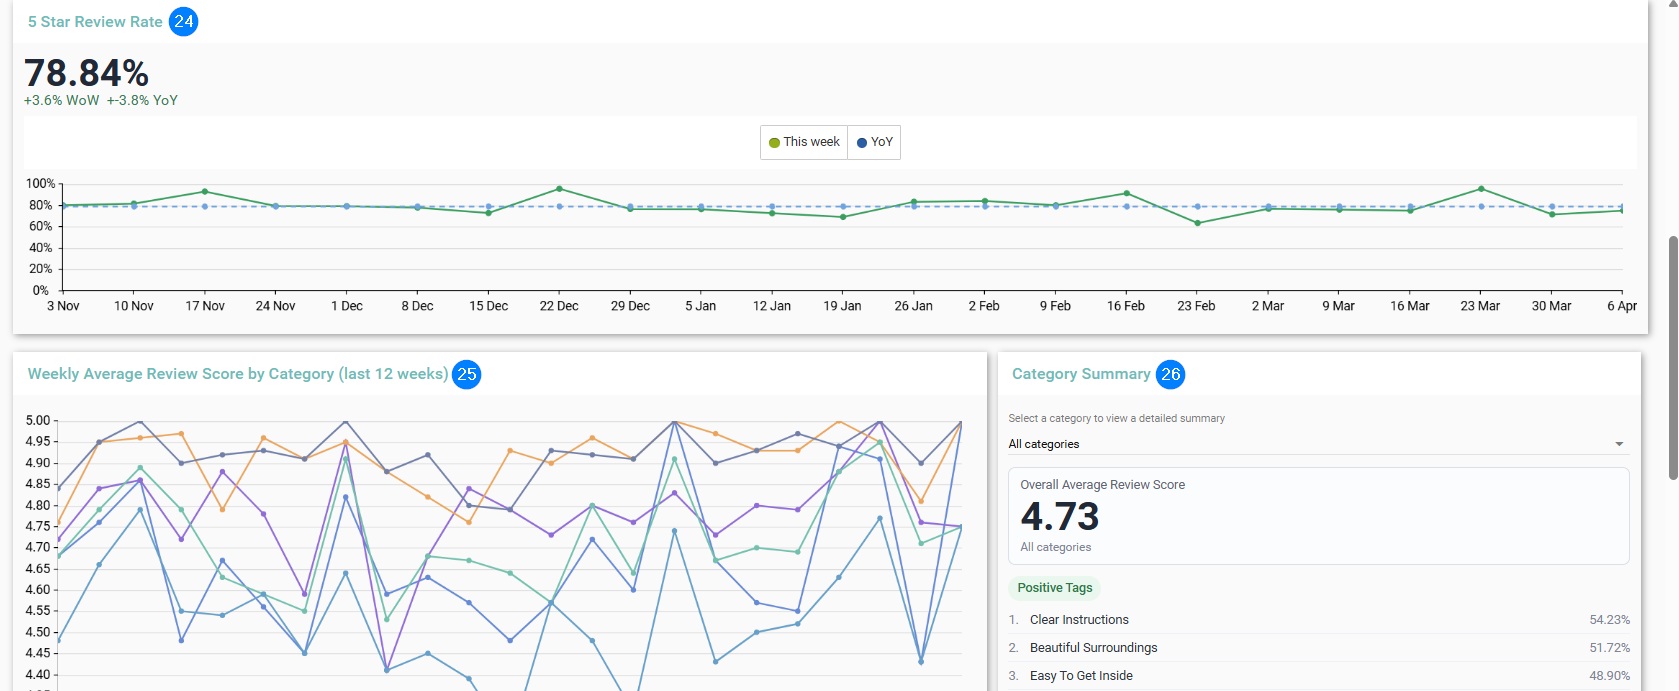1679x691 pixels.
Task: Click the 23 Feb low data point
Action: (x=1197, y=223)
